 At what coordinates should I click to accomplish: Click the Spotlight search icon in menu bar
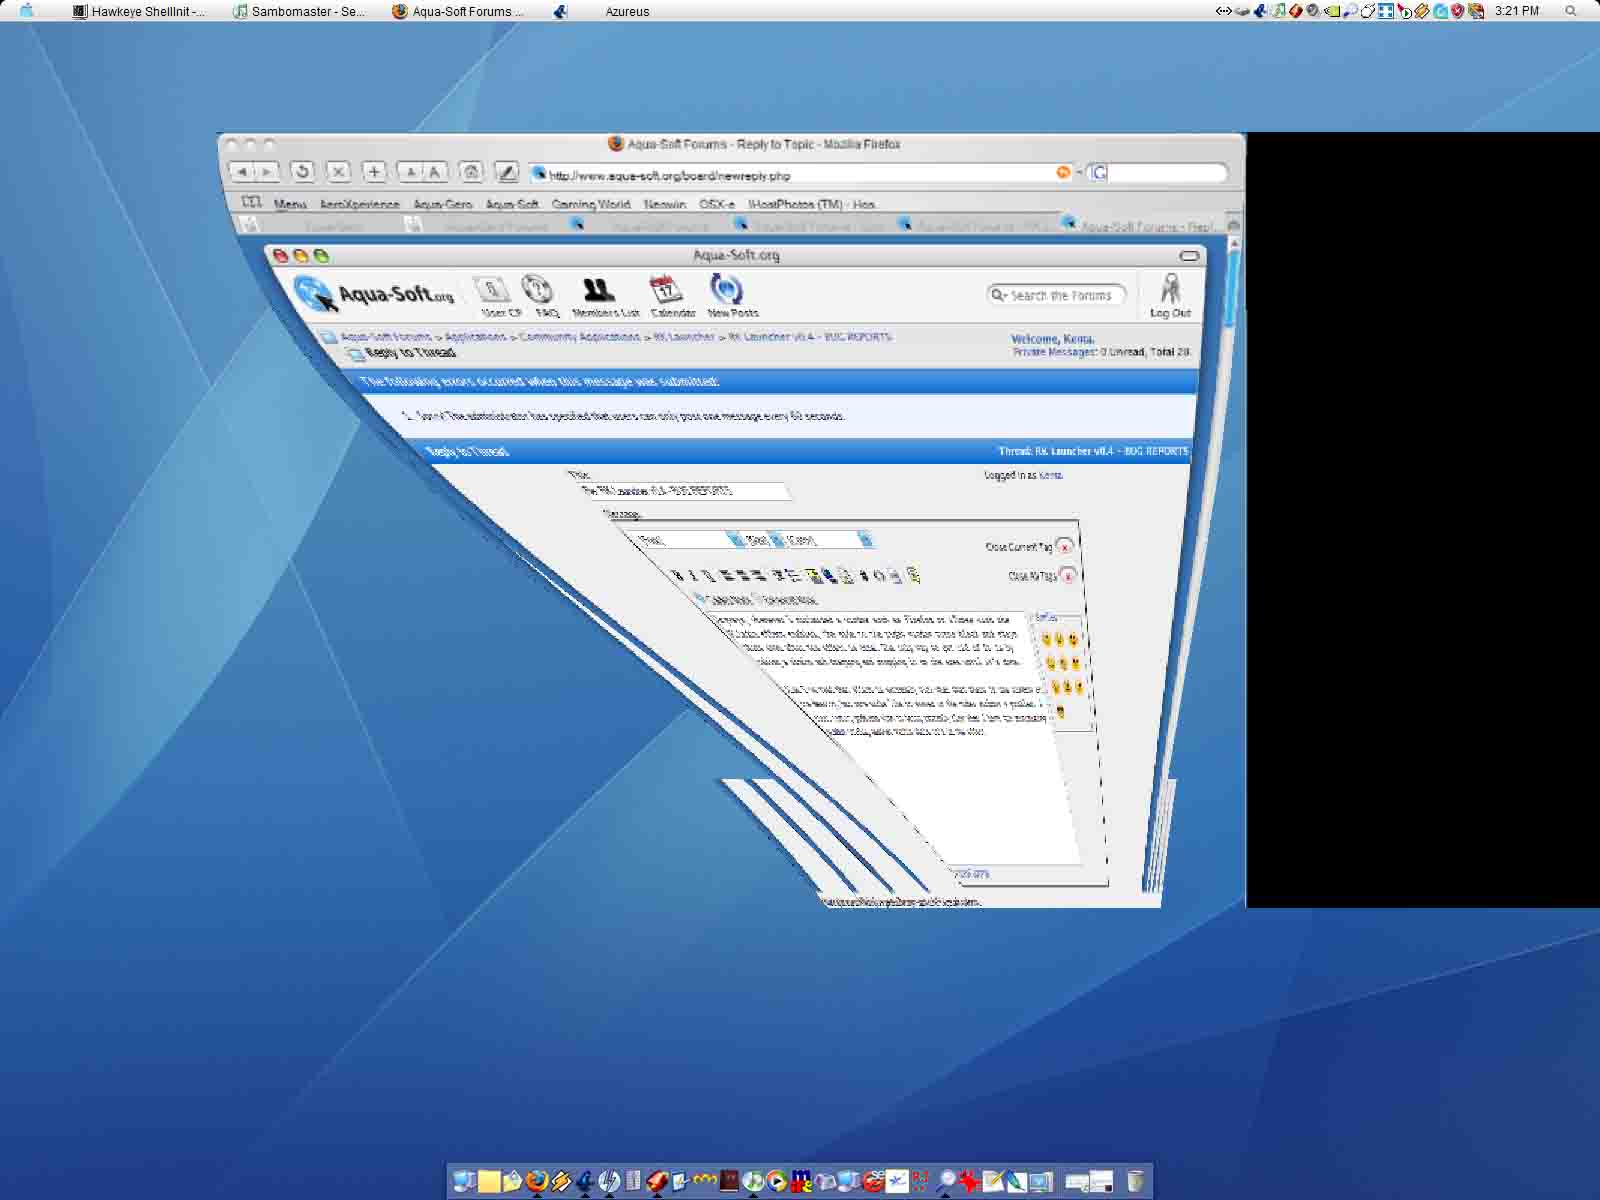[x=1570, y=11]
